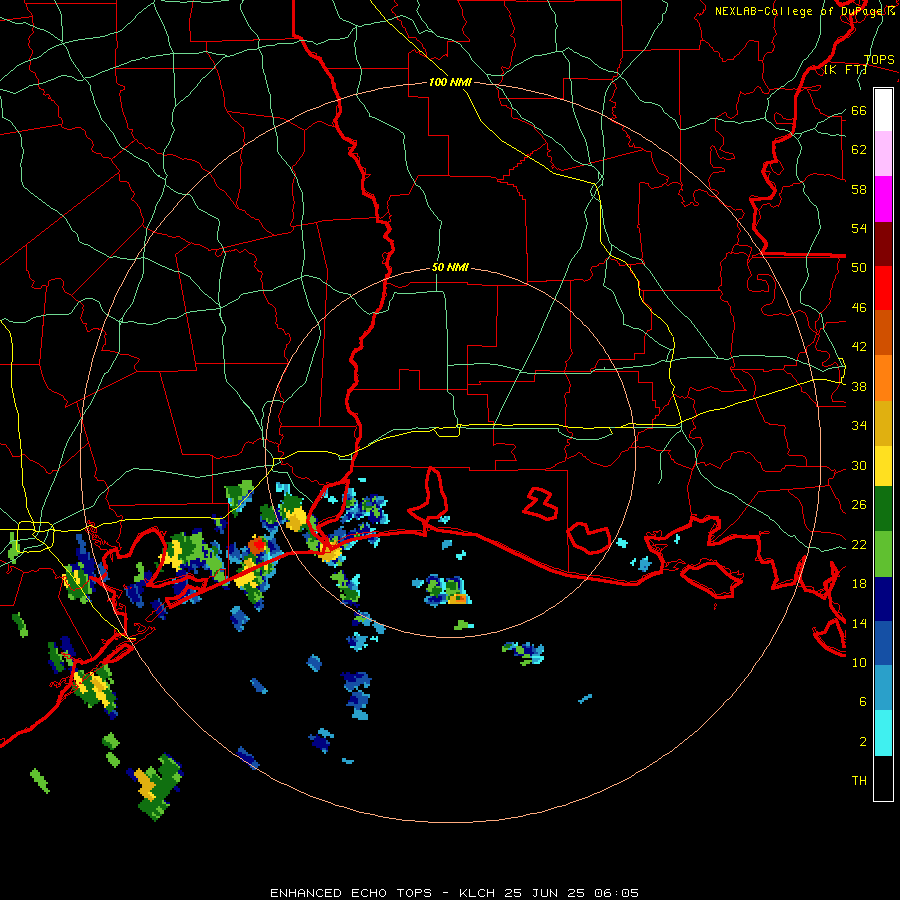Click the 'TOPS' legend heading
This screenshot has width=900, height=900.
click(x=879, y=60)
